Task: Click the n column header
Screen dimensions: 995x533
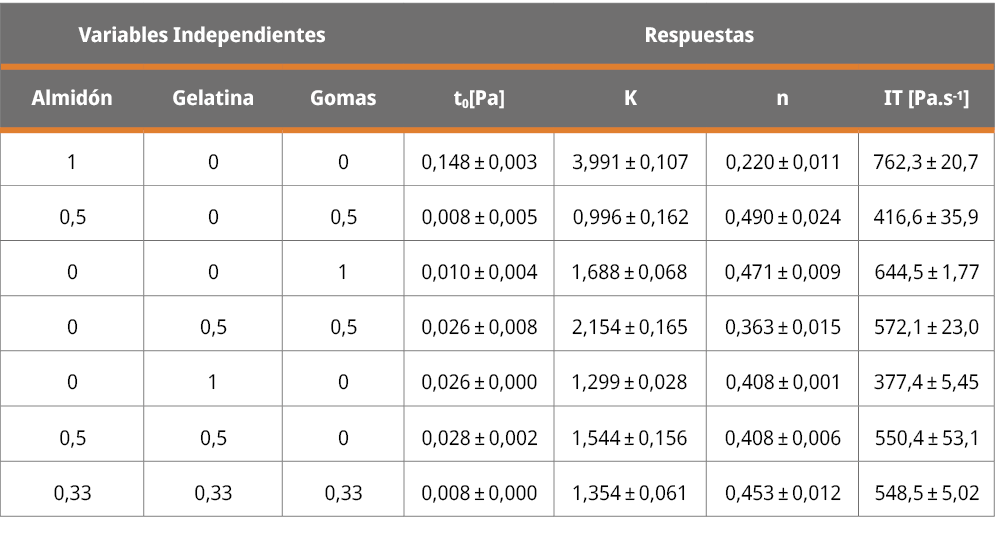Action: (x=782, y=98)
